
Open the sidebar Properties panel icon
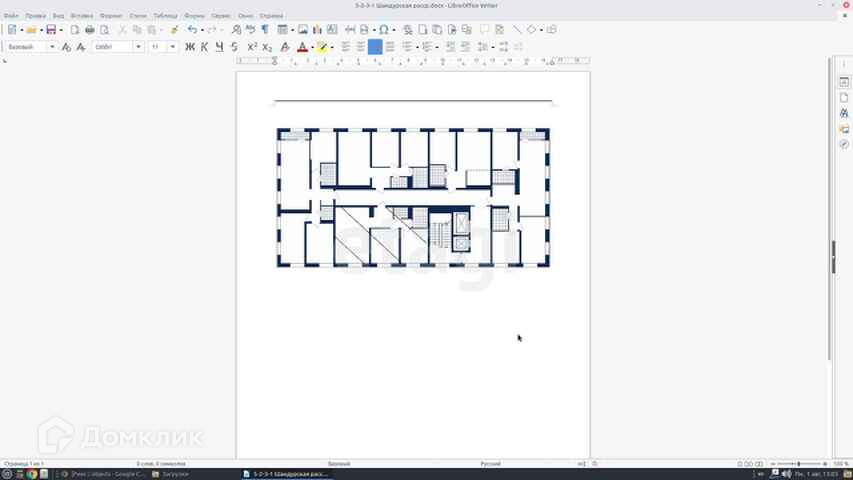[844, 82]
